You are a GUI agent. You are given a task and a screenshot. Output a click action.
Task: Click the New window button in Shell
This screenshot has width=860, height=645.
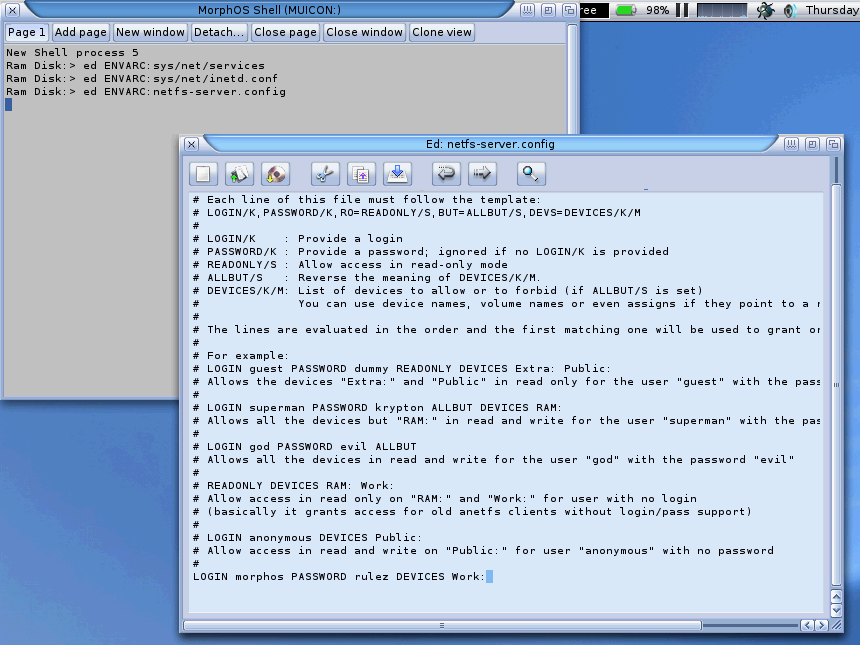pos(150,32)
